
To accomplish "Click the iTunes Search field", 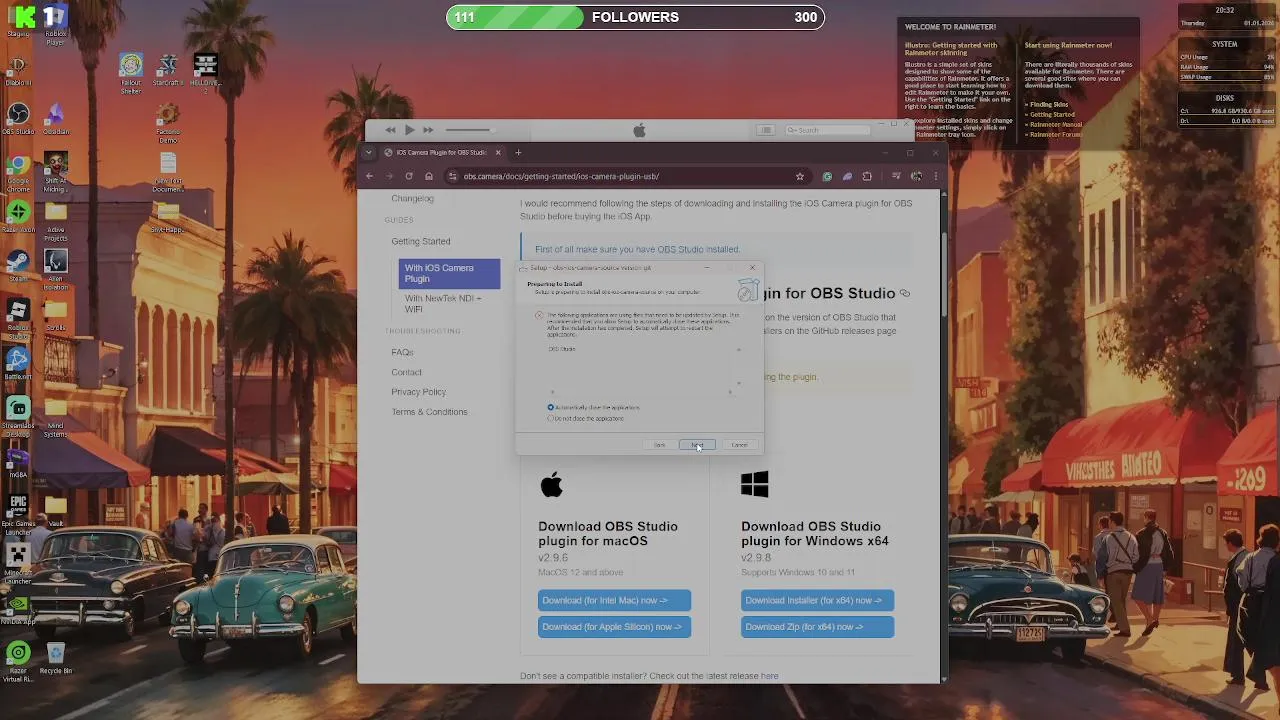I will (826, 130).
